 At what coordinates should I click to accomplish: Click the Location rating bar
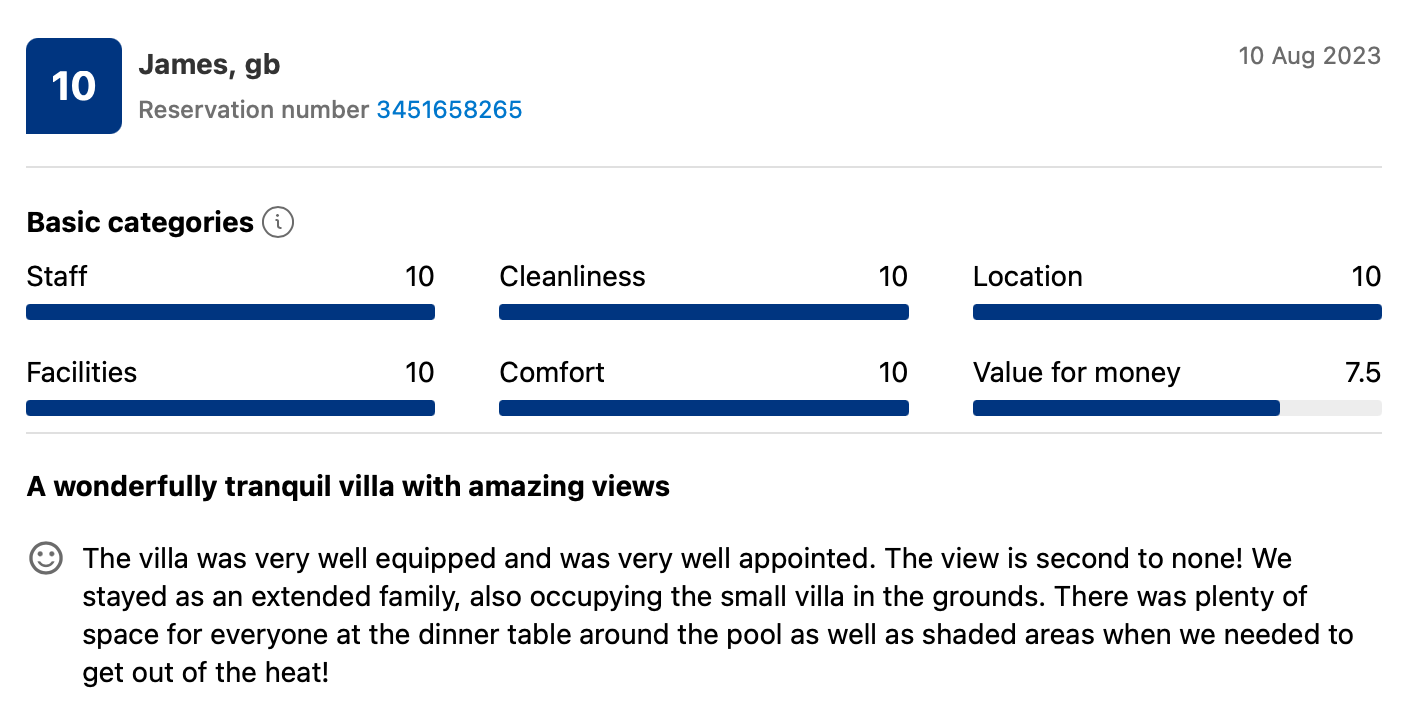pyautogui.click(x=1177, y=312)
